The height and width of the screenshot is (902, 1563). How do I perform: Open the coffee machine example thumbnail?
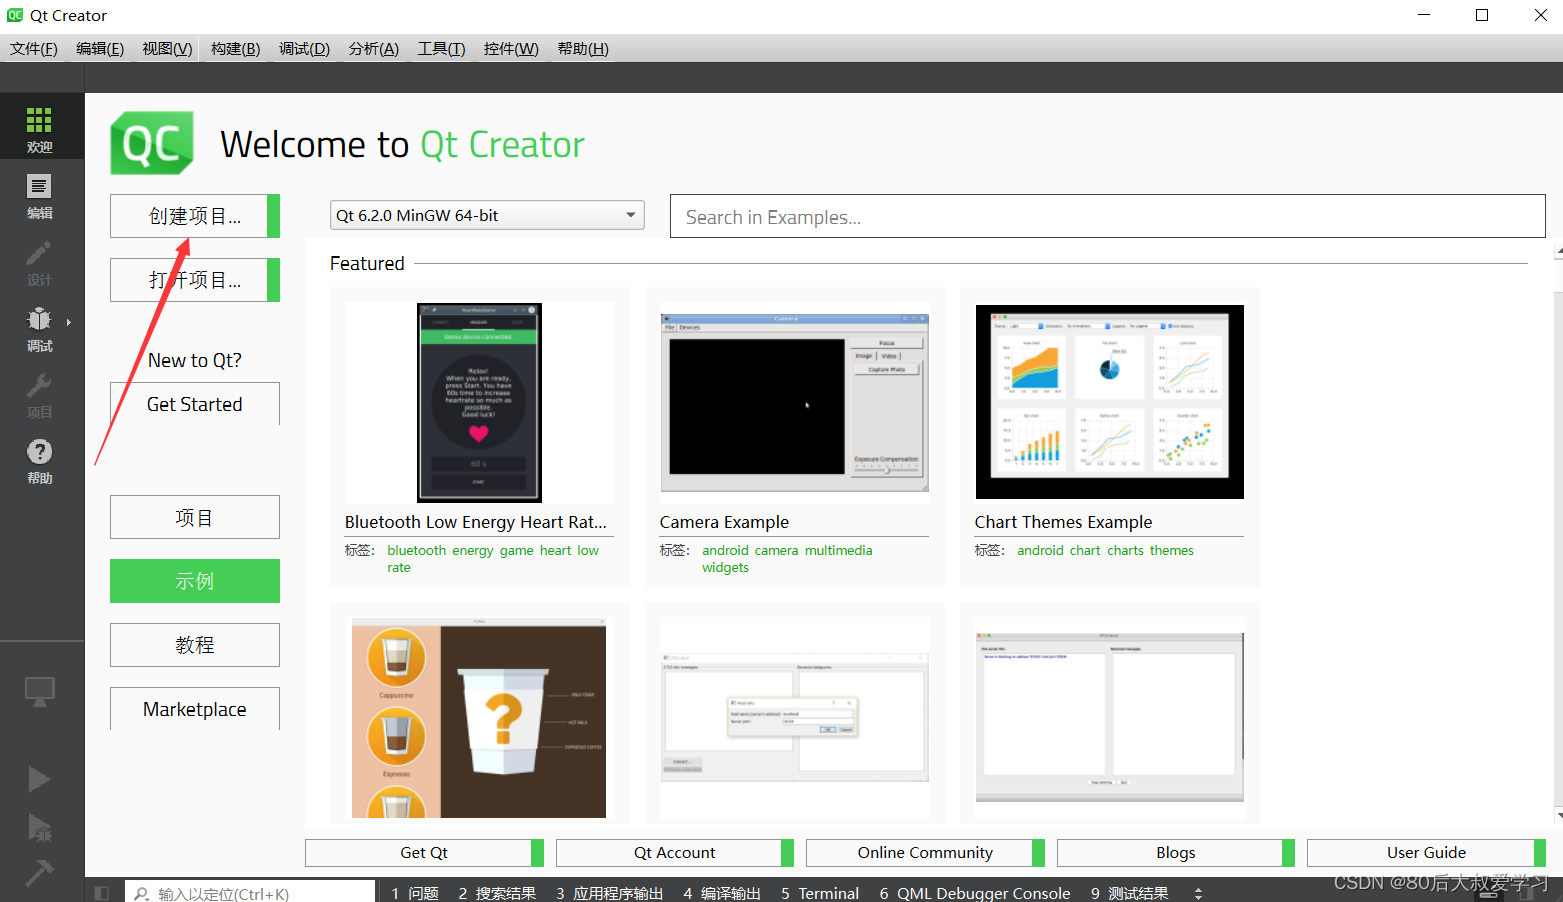[x=479, y=717]
